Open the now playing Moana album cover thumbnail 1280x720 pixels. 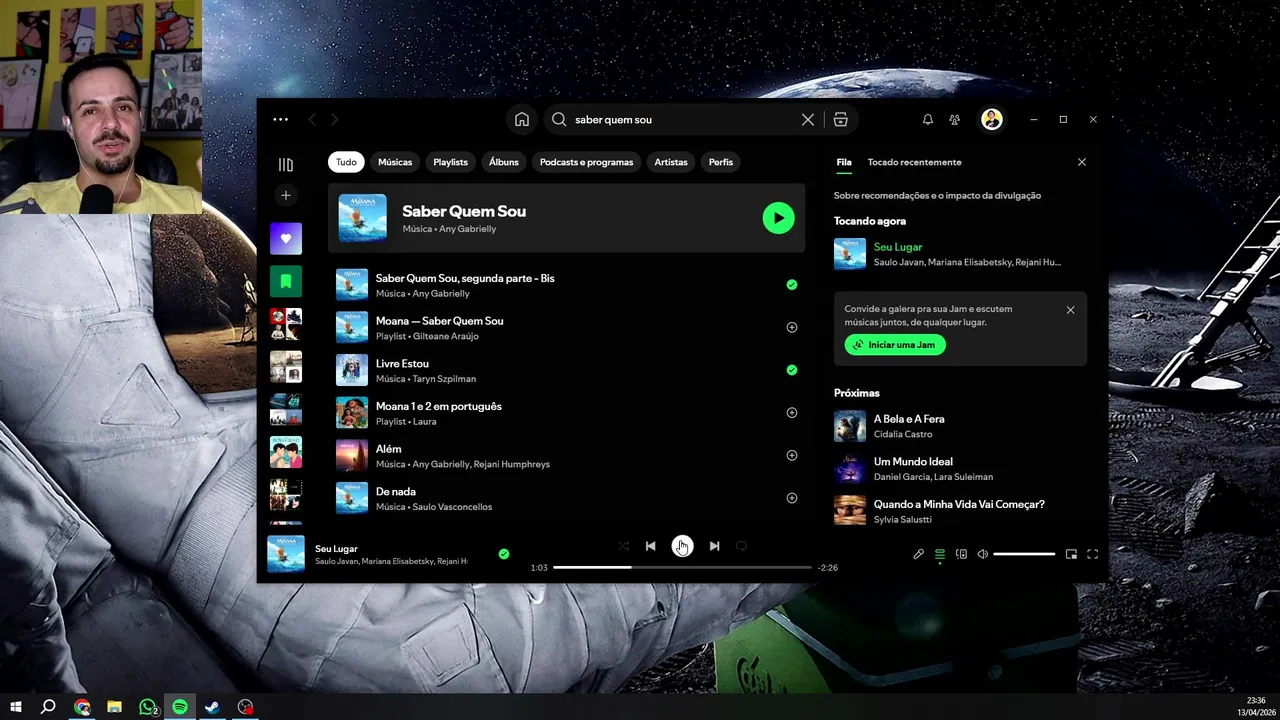pos(286,554)
